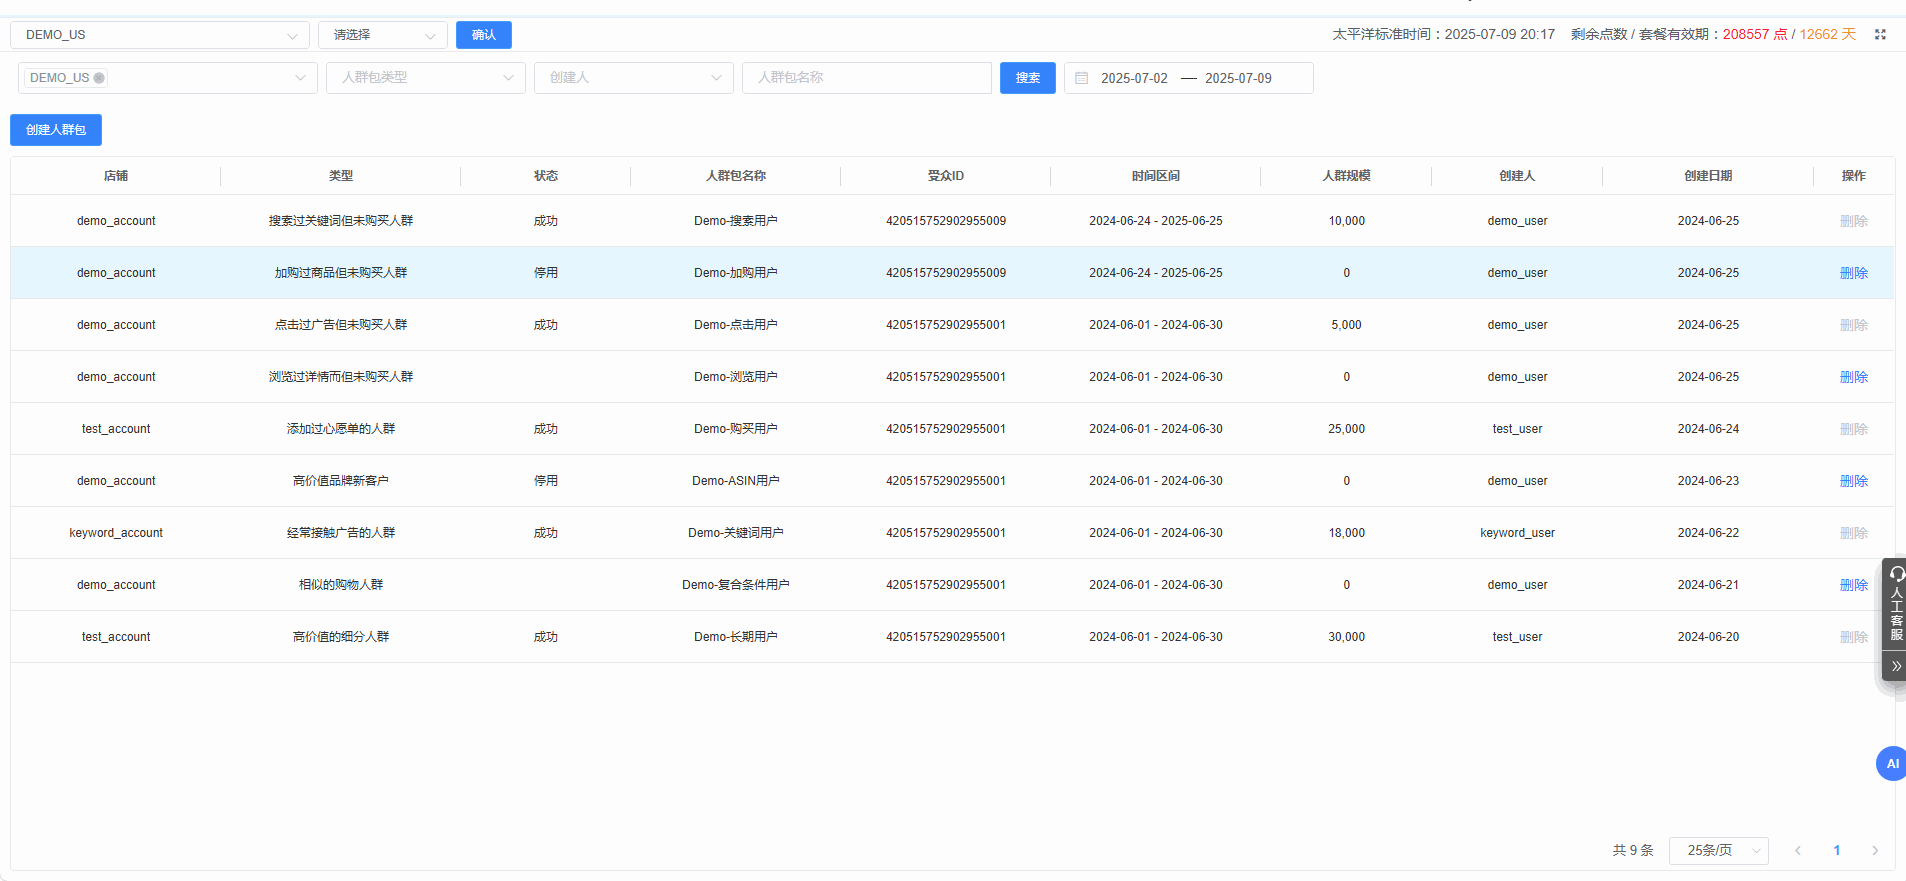Screen dimensions: 1906x881
Task: Open the 创建人 filter dropdown
Action: click(x=634, y=78)
